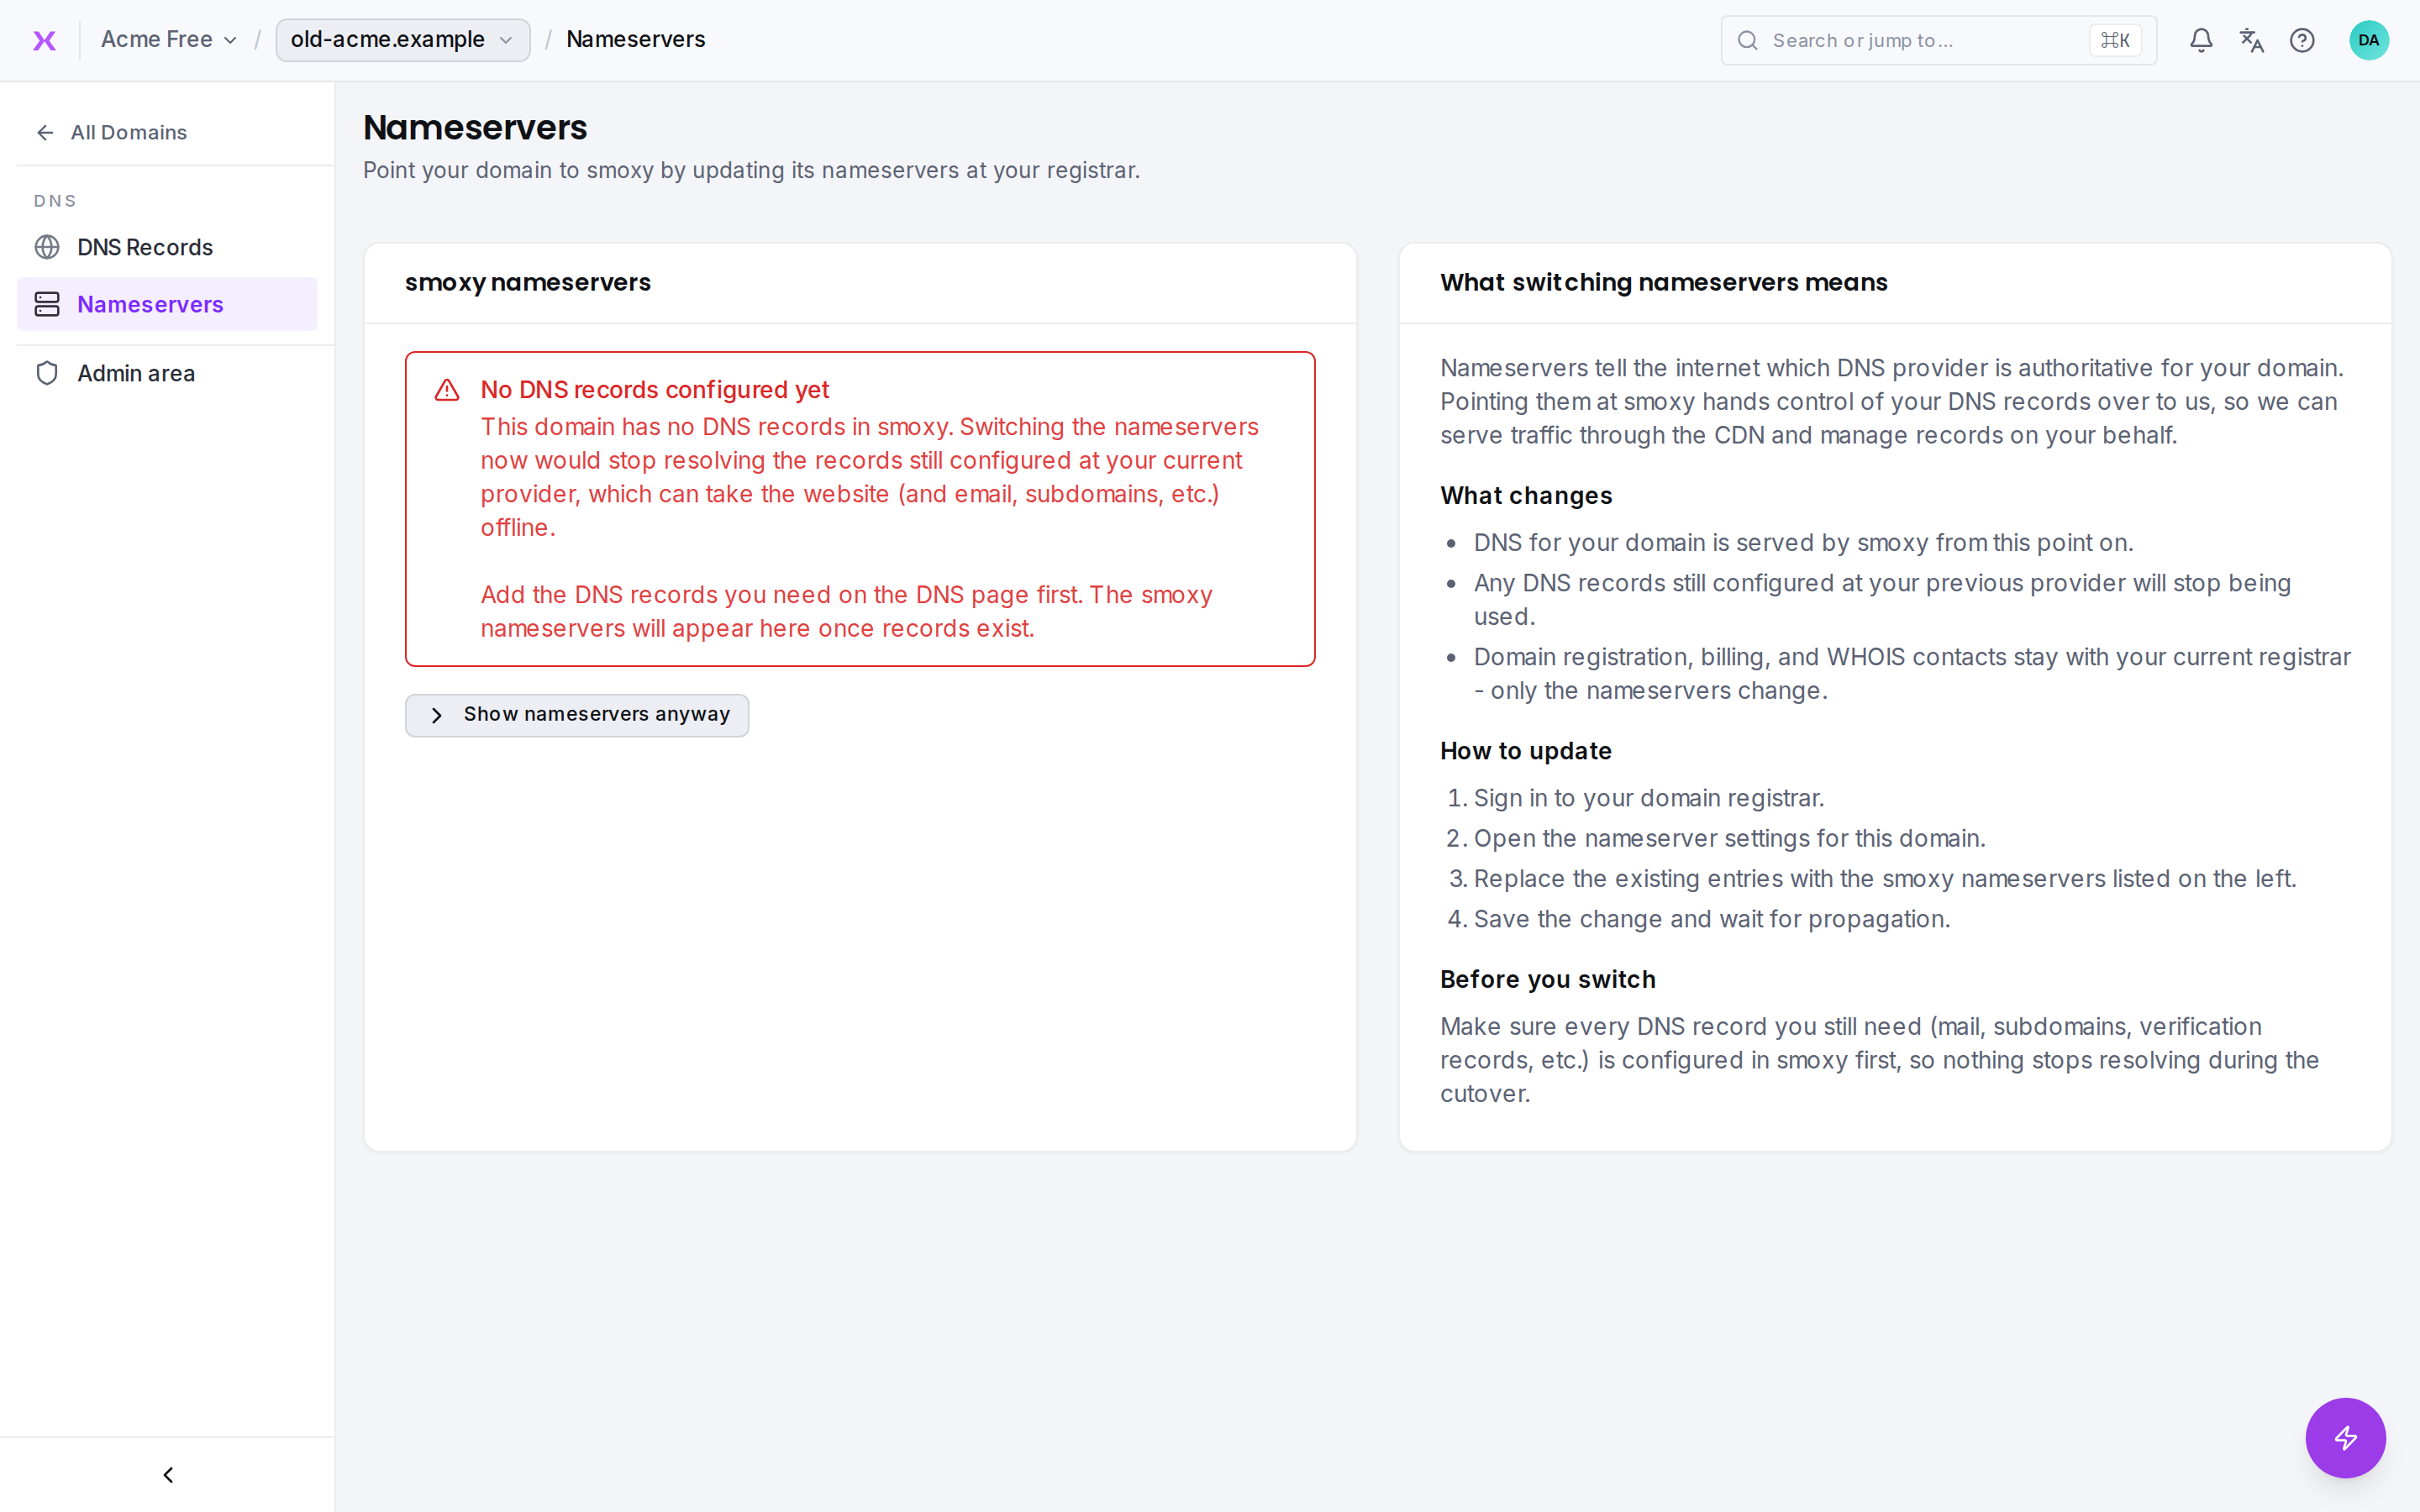Open the DA user avatar menu
2420x1512 pixels.
pos(2369,40)
